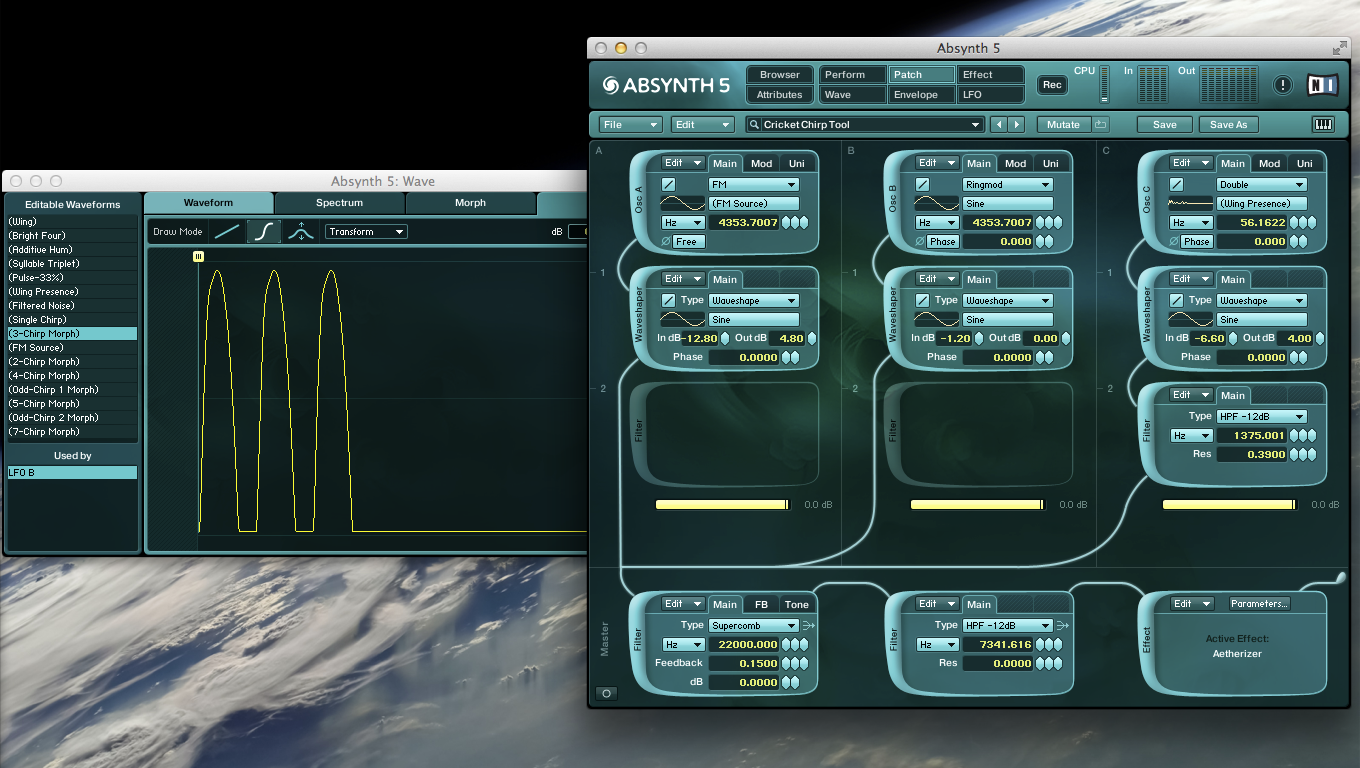The image size is (1360, 768).
Task: Click the Mutate button
Action: tap(1064, 125)
